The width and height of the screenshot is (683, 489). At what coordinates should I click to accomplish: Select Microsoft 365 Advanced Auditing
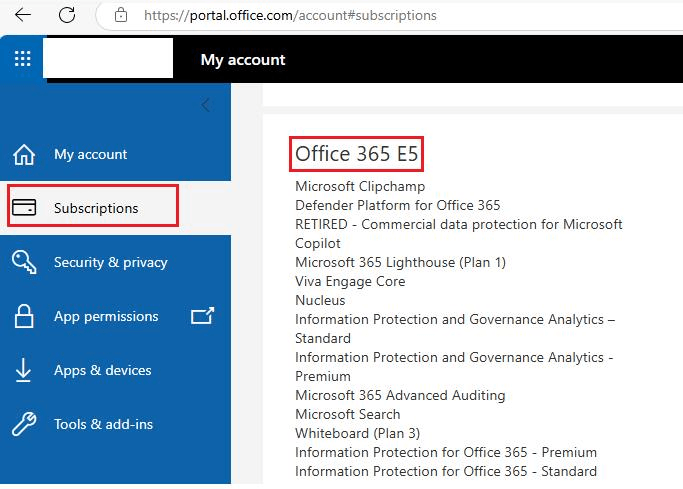pyautogui.click(x=400, y=395)
